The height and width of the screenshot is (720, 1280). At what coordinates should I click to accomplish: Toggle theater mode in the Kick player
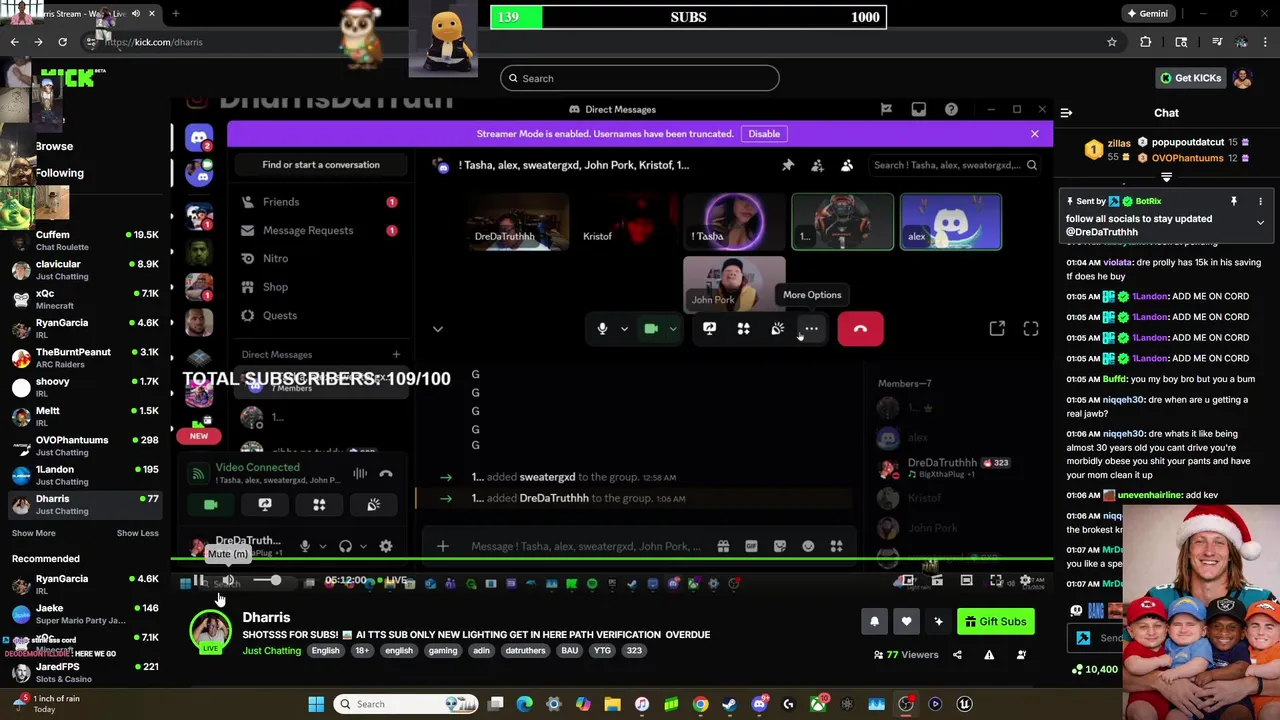tap(966, 580)
